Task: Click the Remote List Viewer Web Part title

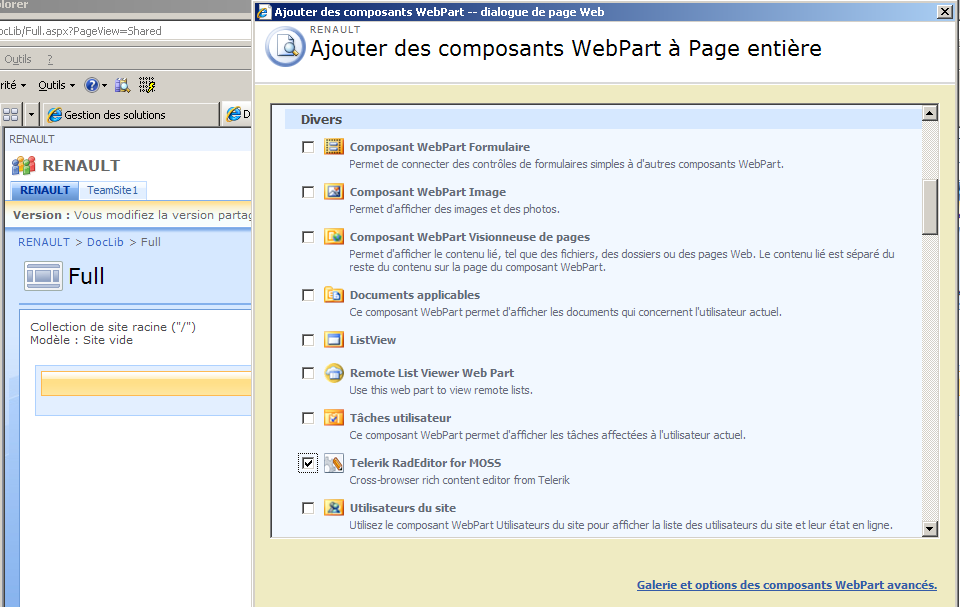Action: (x=432, y=373)
